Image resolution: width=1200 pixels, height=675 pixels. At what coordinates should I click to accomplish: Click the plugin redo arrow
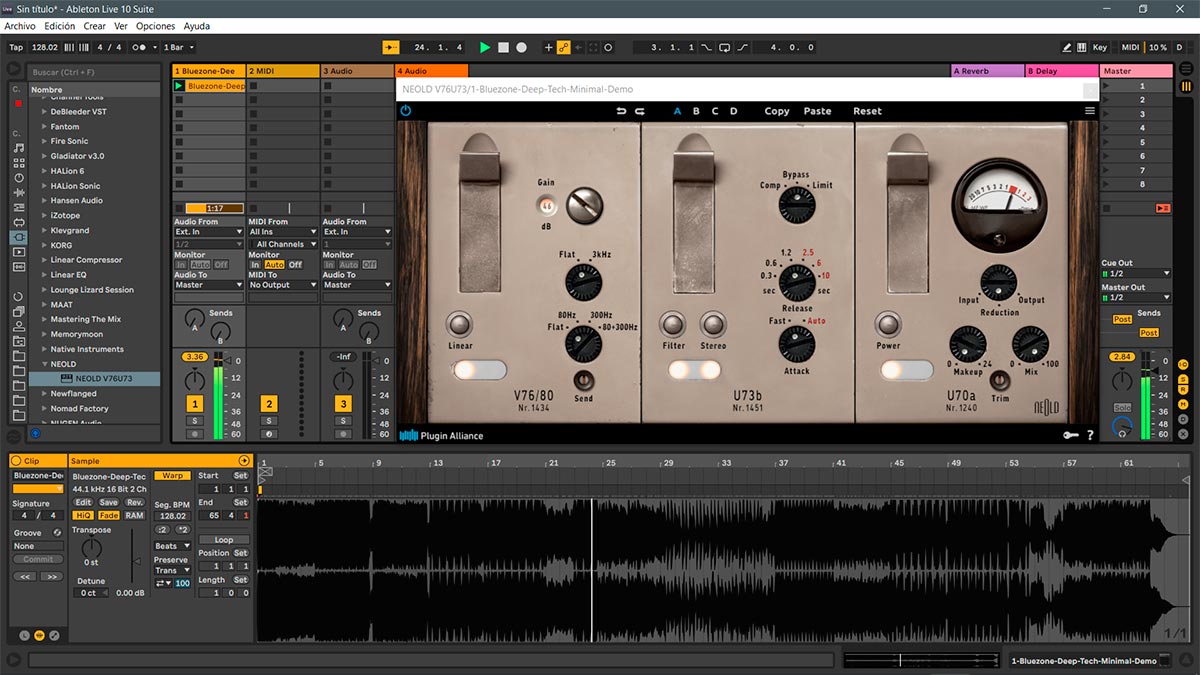tap(640, 111)
